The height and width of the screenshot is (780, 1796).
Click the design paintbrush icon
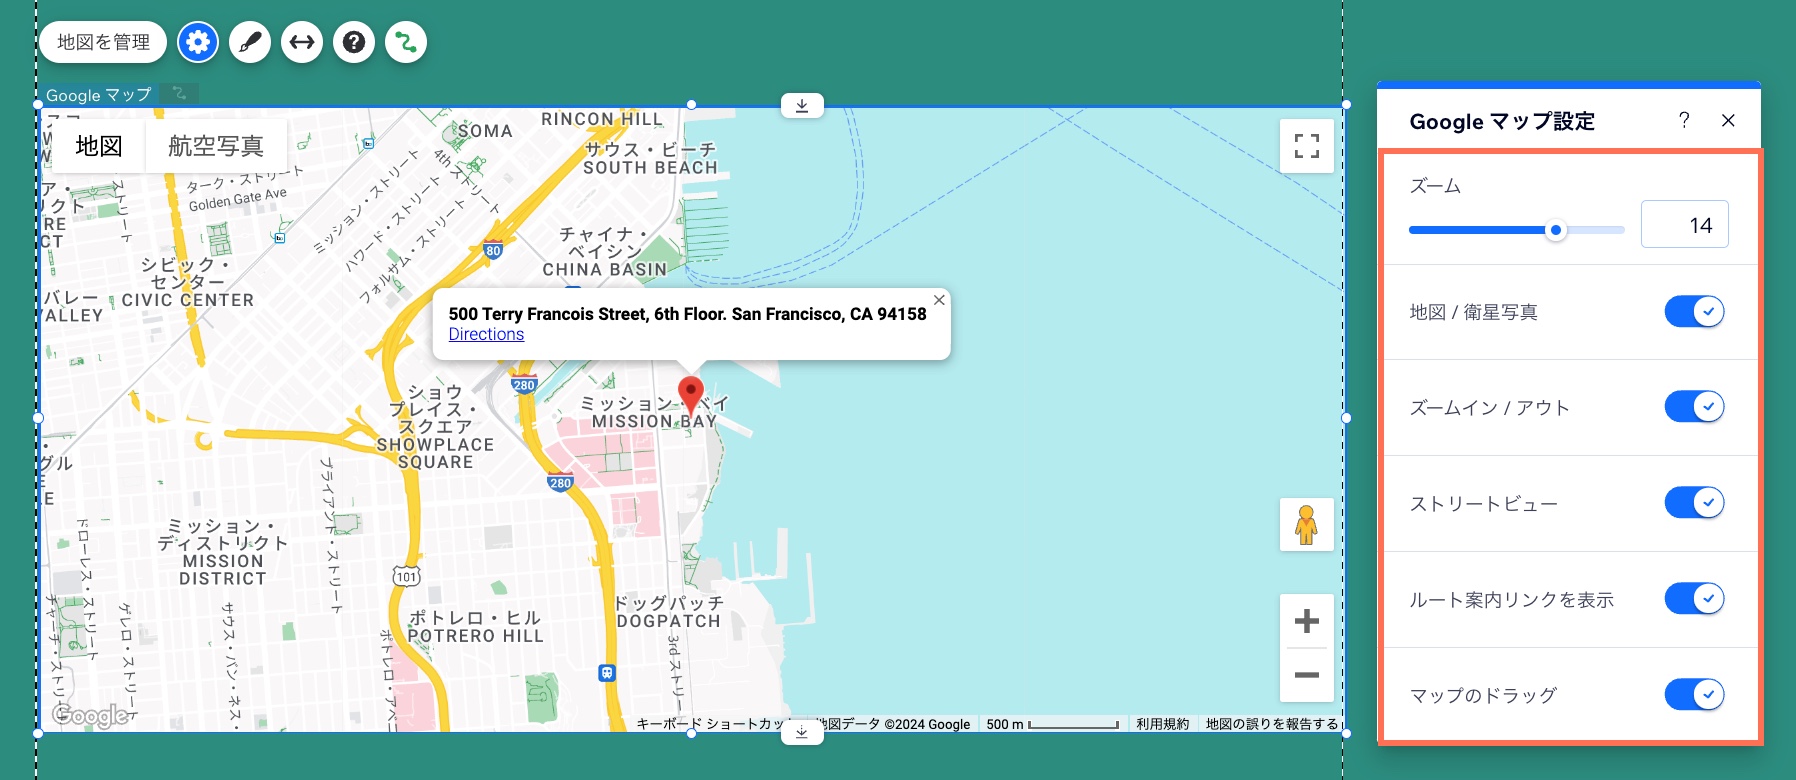250,42
